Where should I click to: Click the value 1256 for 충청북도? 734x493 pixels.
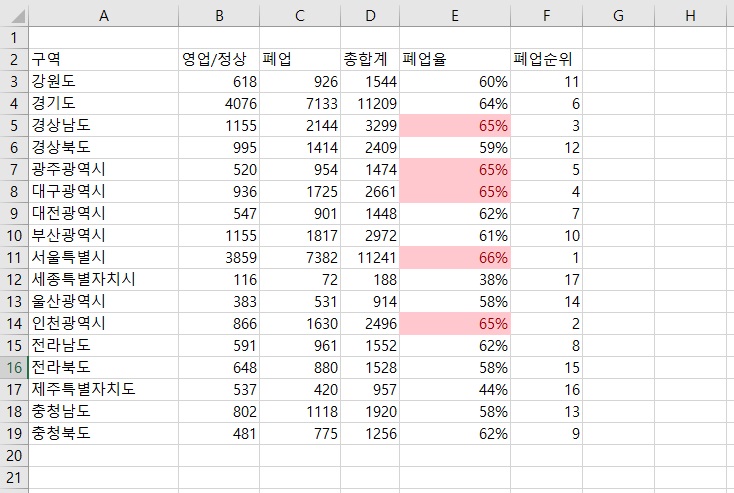370,434
